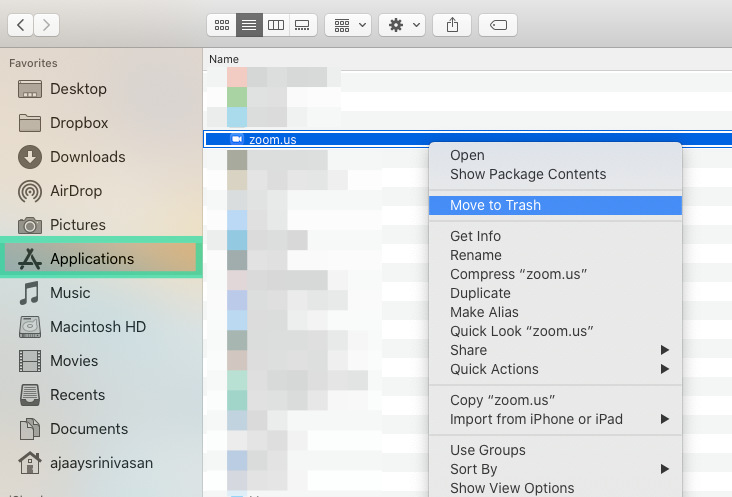The height and width of the screenshot is (497, 732).
Task: Expand the Share submenu in context menu
Action: pos(555,350)
